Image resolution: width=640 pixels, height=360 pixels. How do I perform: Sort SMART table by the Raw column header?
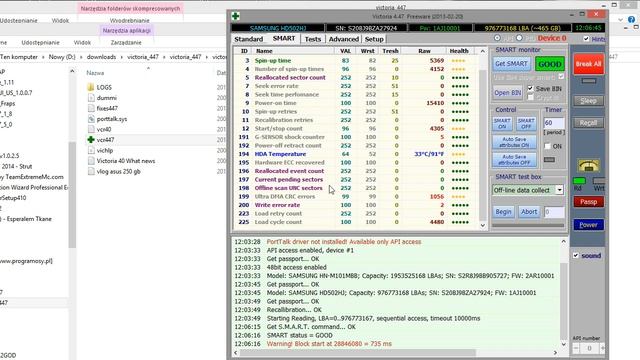coord(424,51)
